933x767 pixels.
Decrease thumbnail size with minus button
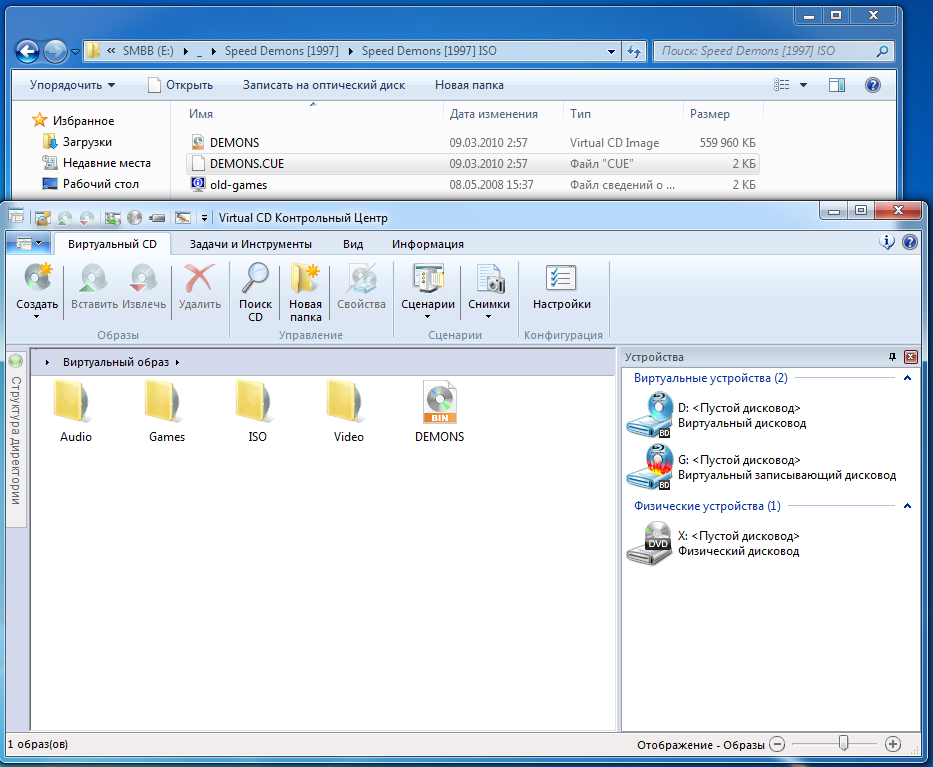pos(777,744)
